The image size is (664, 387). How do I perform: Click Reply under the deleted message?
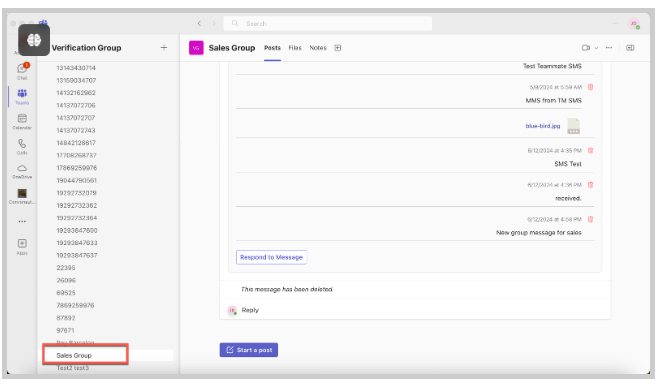pyautogui.click(x=250, y=310)
